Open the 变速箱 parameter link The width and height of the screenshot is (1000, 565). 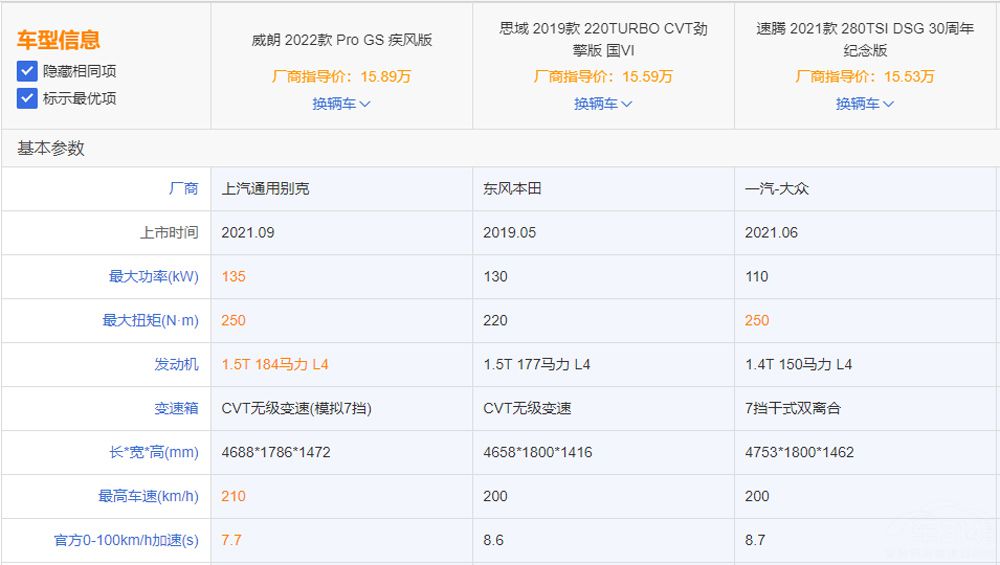[176, 408]
